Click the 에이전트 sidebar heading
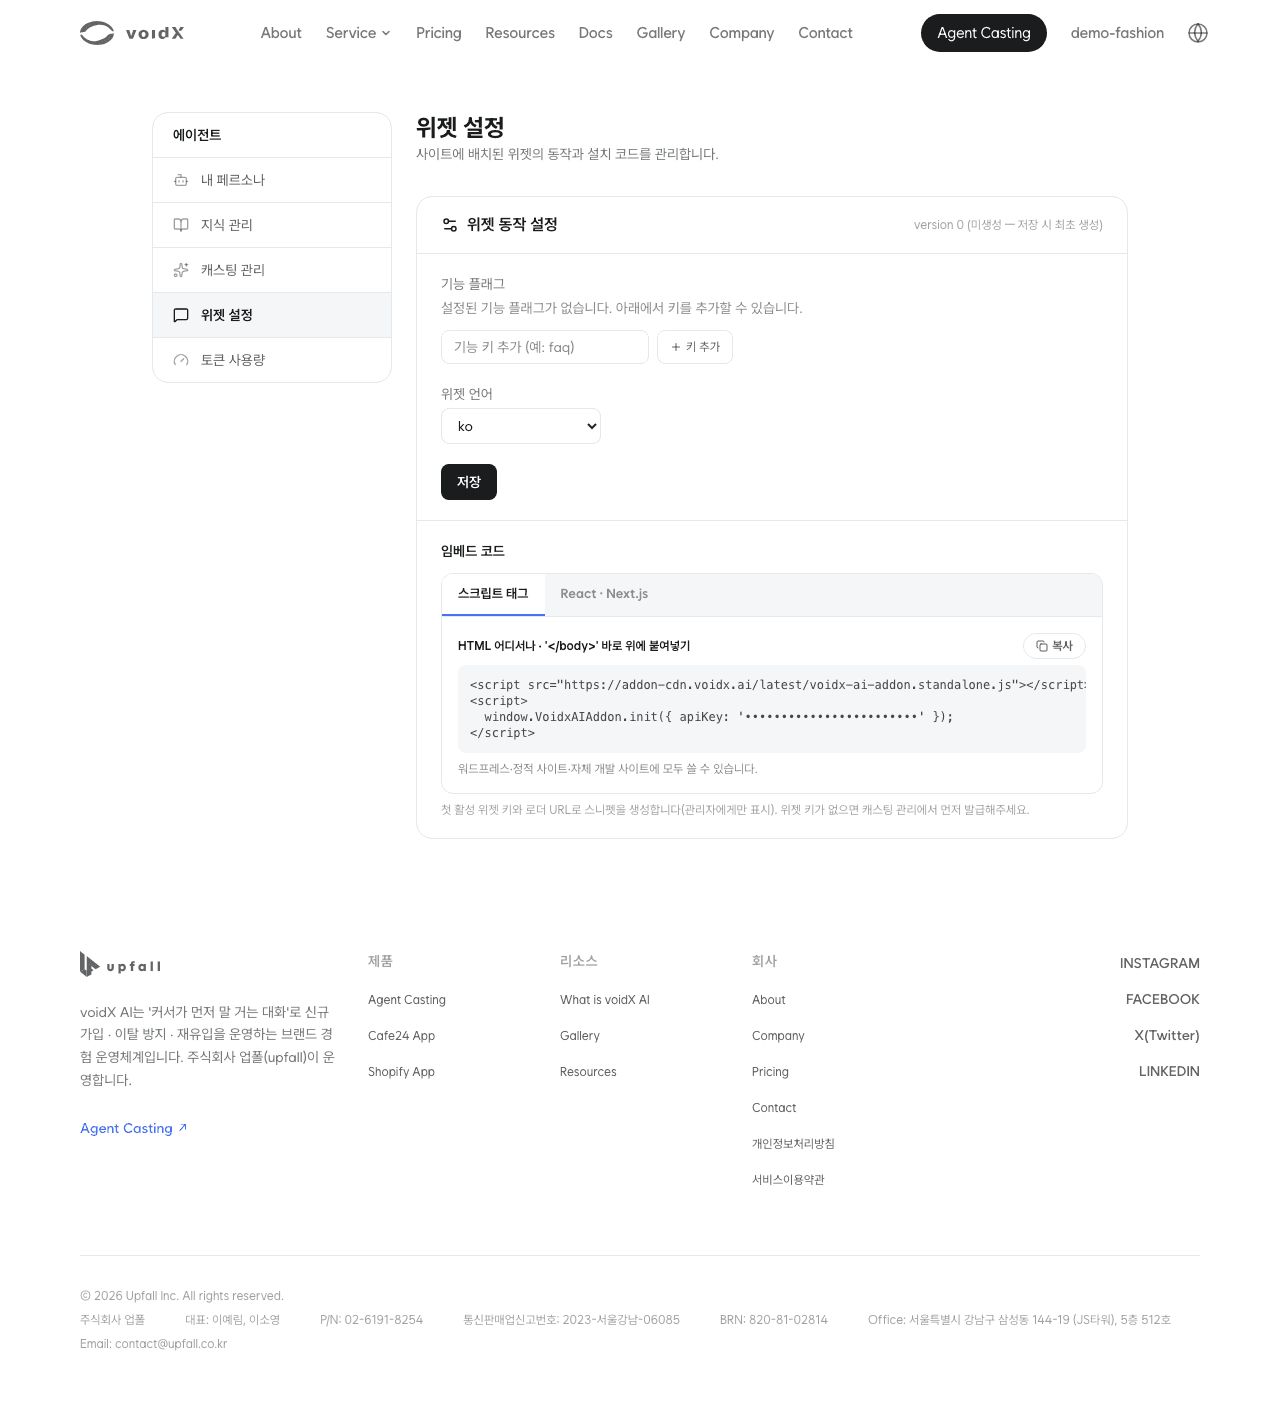This screenshot has width=1280, height=1416. point(197,135)
